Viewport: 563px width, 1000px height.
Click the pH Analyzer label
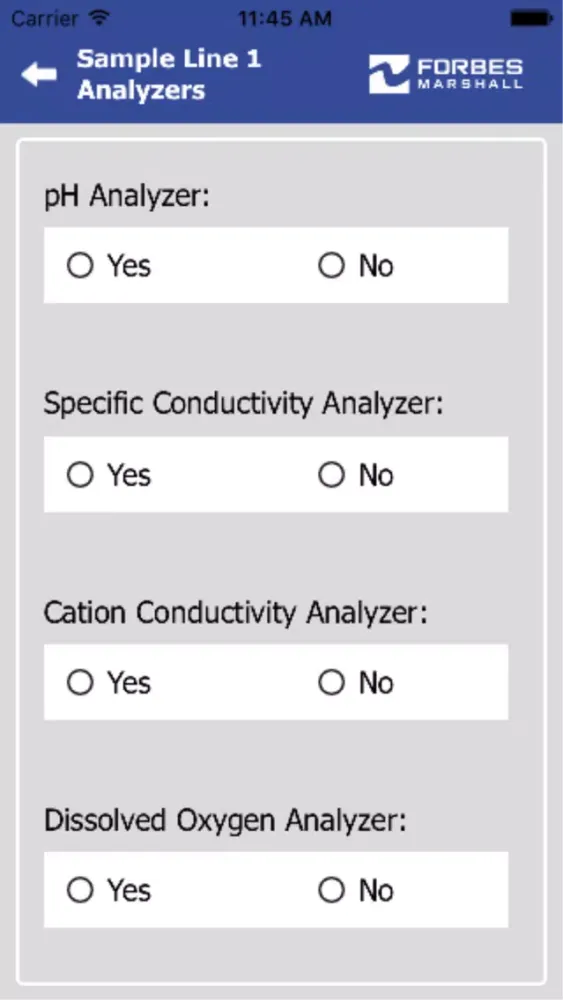pyautogui.click(x=127, y=197)
